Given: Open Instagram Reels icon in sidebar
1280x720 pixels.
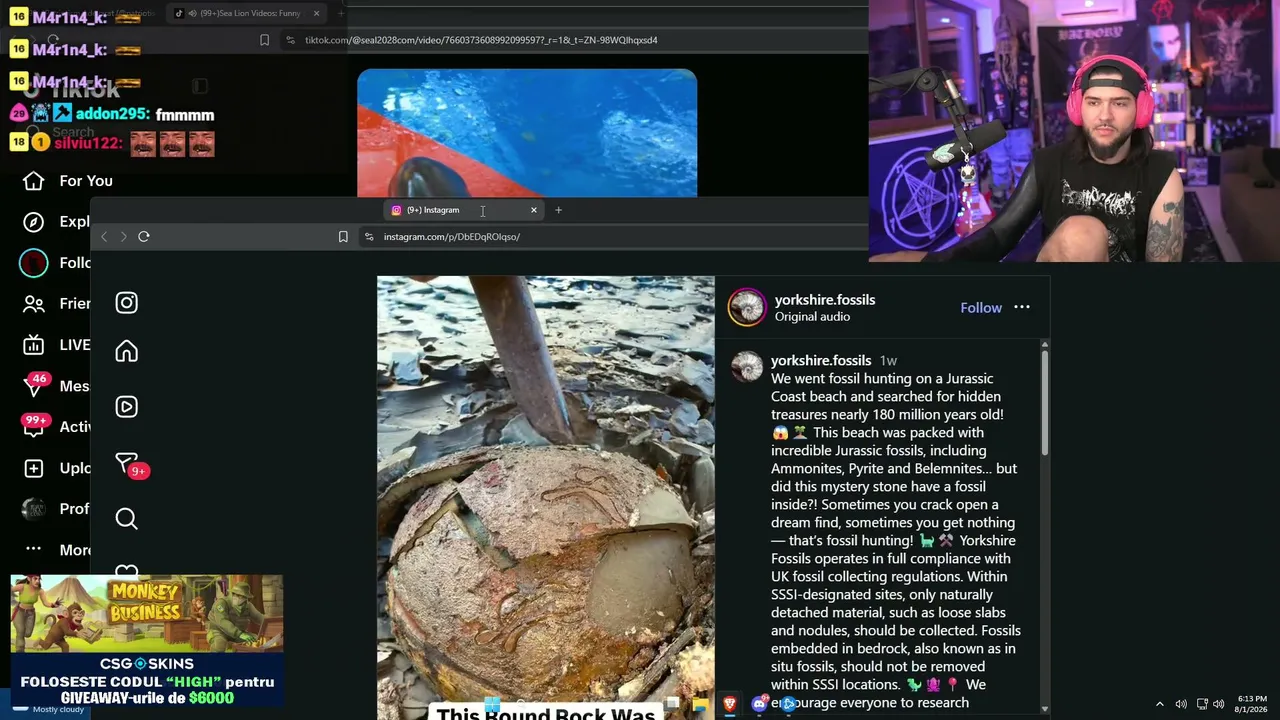Looking at the screenshot, I should 126,406.
